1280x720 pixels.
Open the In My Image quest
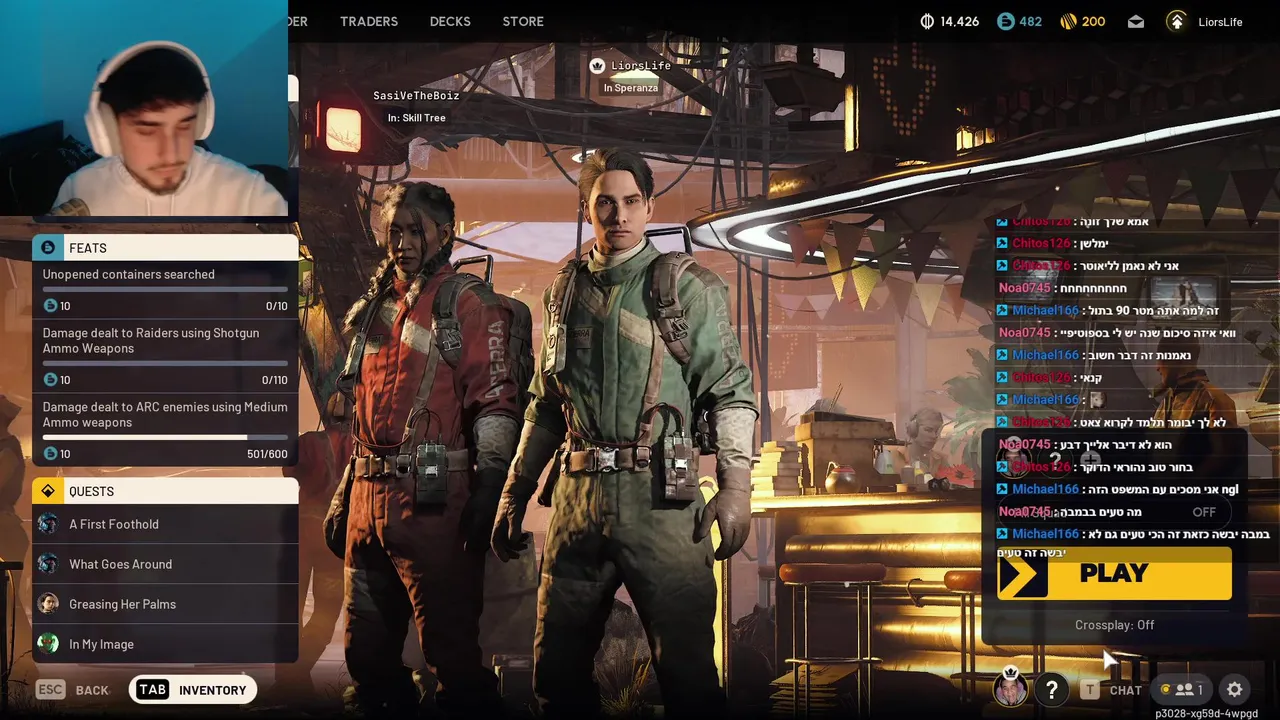[x=165, y=644]
